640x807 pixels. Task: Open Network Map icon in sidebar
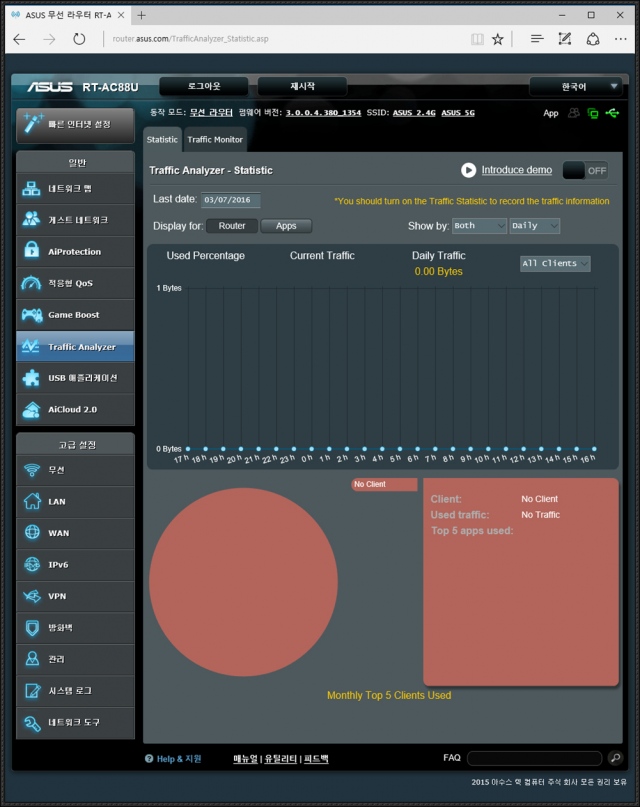coord(31,188)
